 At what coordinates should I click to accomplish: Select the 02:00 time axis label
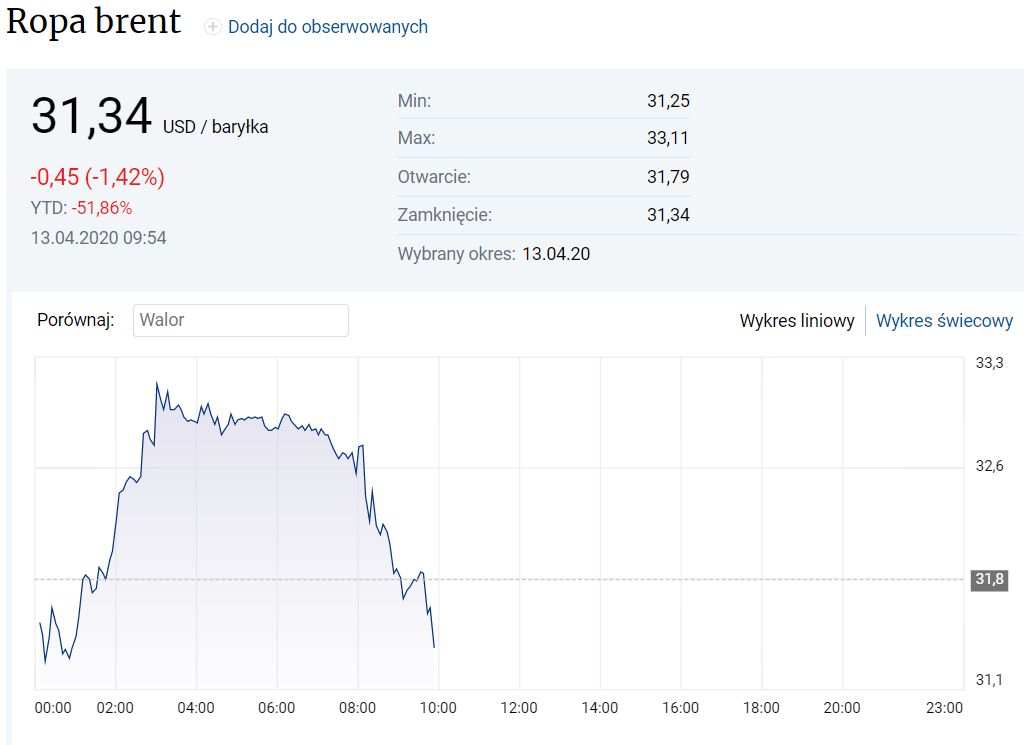[115, 708]
